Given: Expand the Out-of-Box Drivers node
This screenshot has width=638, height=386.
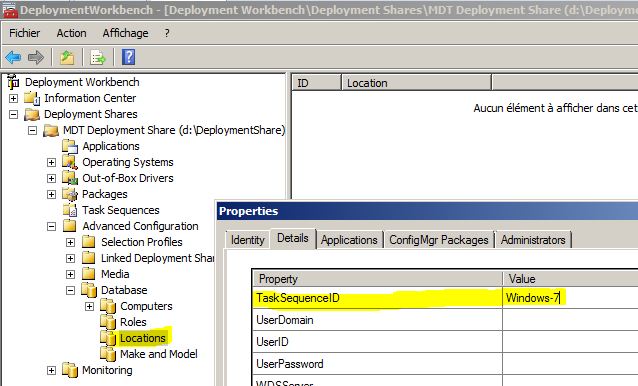Looking at the screenshot, I should (51, 178).
